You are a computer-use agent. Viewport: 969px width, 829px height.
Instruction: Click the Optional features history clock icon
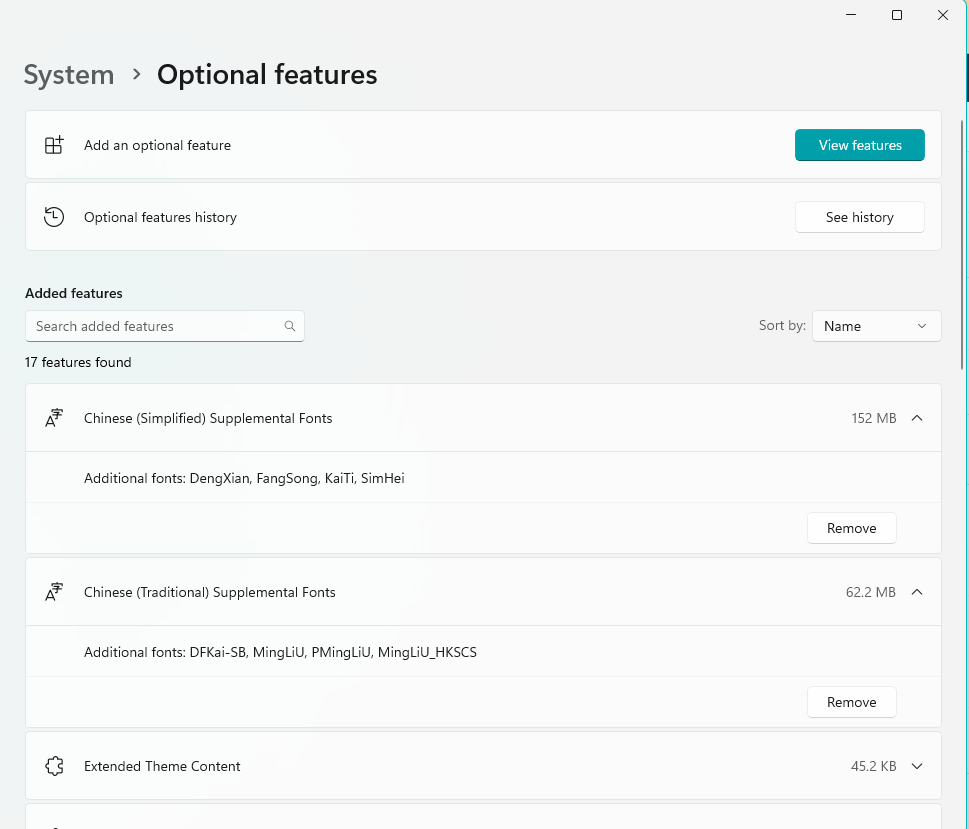[54, 217]
